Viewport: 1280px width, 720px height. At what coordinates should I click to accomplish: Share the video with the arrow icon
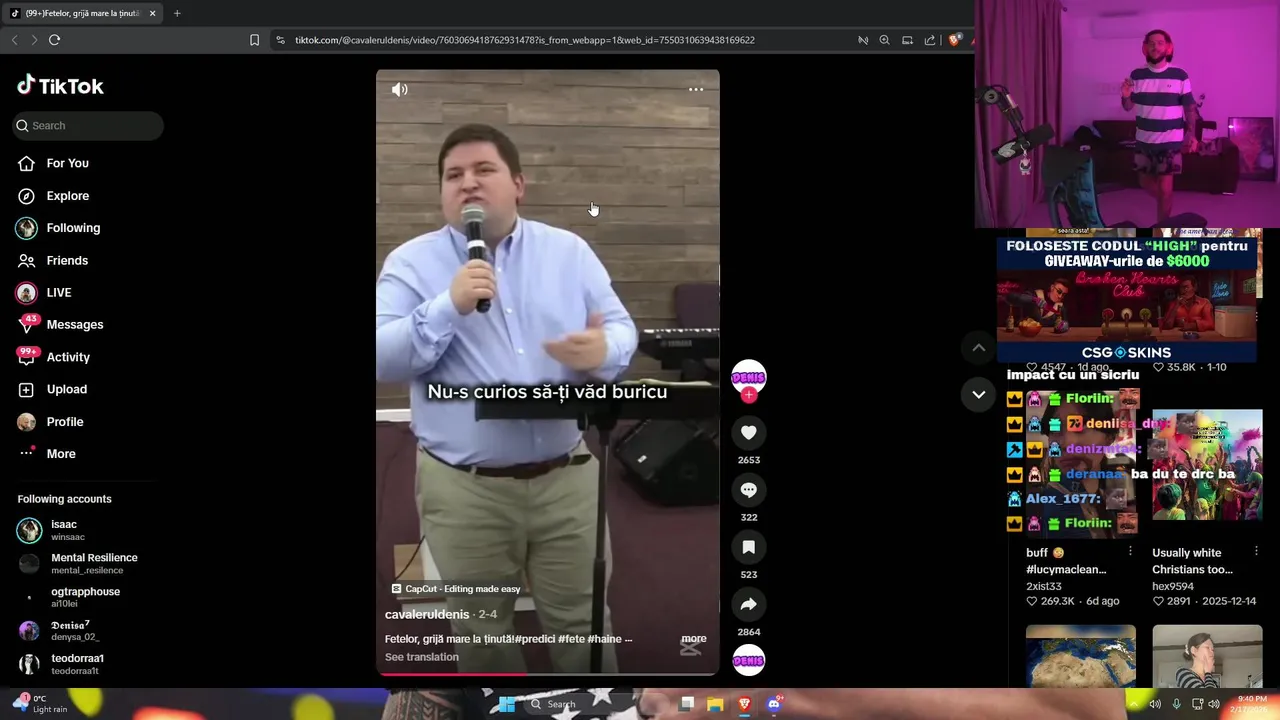coord(749,604)
